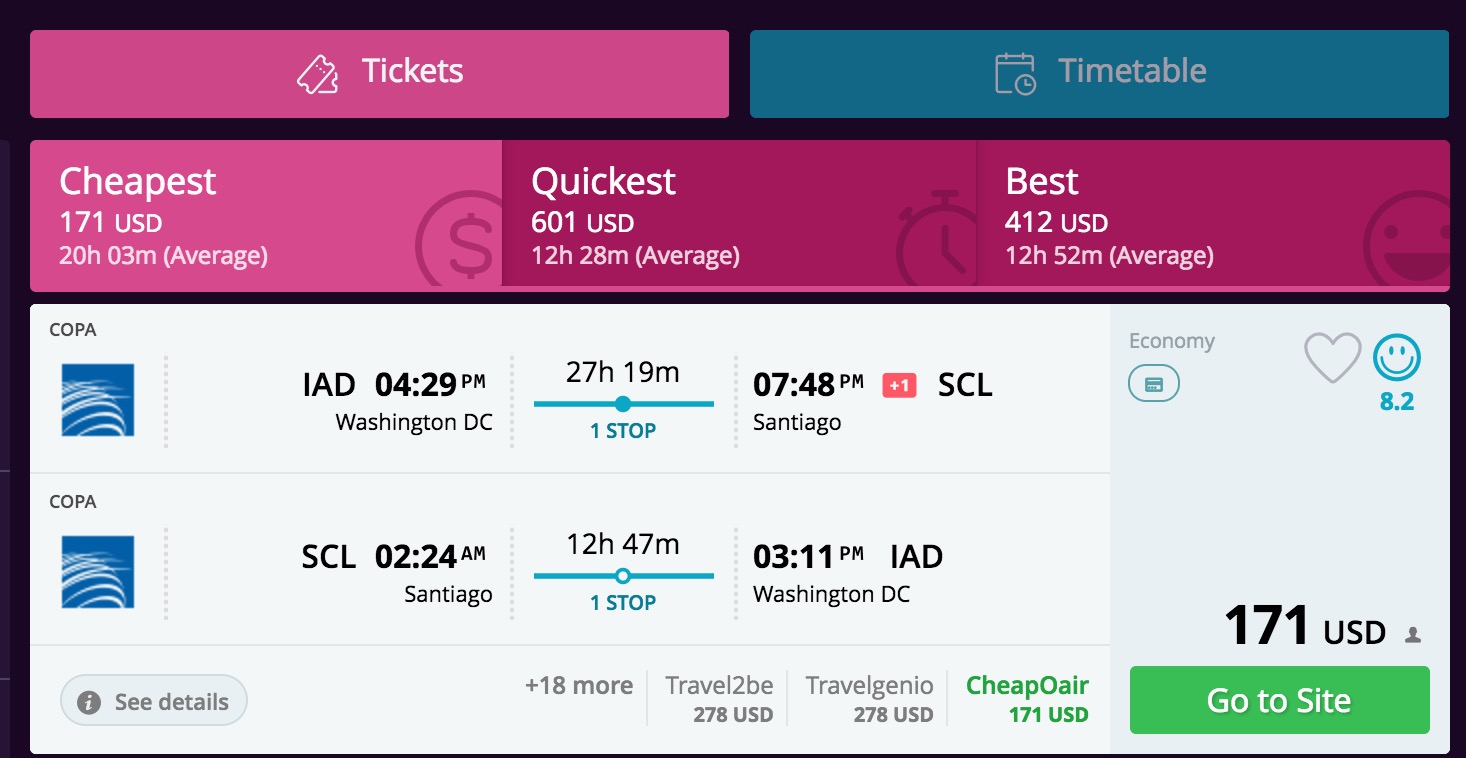Open the Tickets tab
The height and width of the screenshot is (758, 1466).
[379, 74]
